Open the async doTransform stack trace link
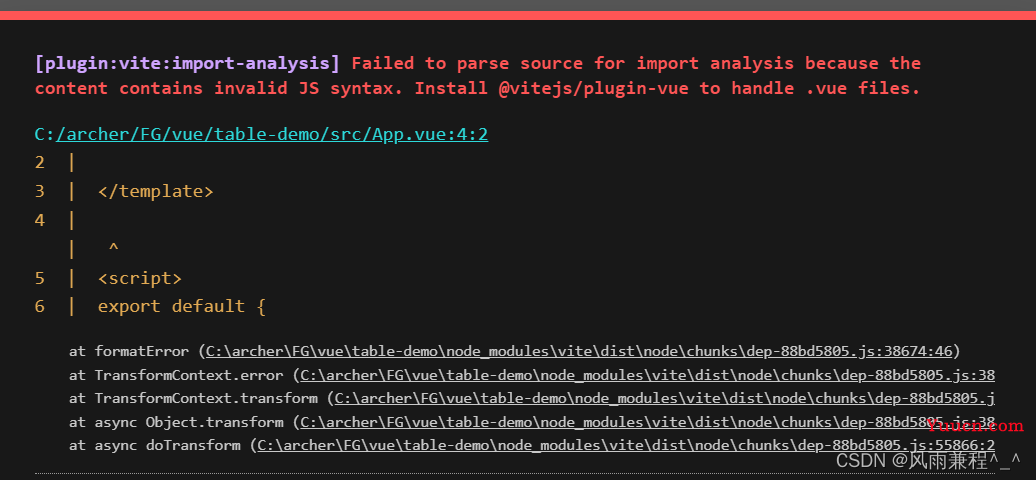Image resolution: width=1036 pixels, height=480 pixels. click(x=626, y=445)
